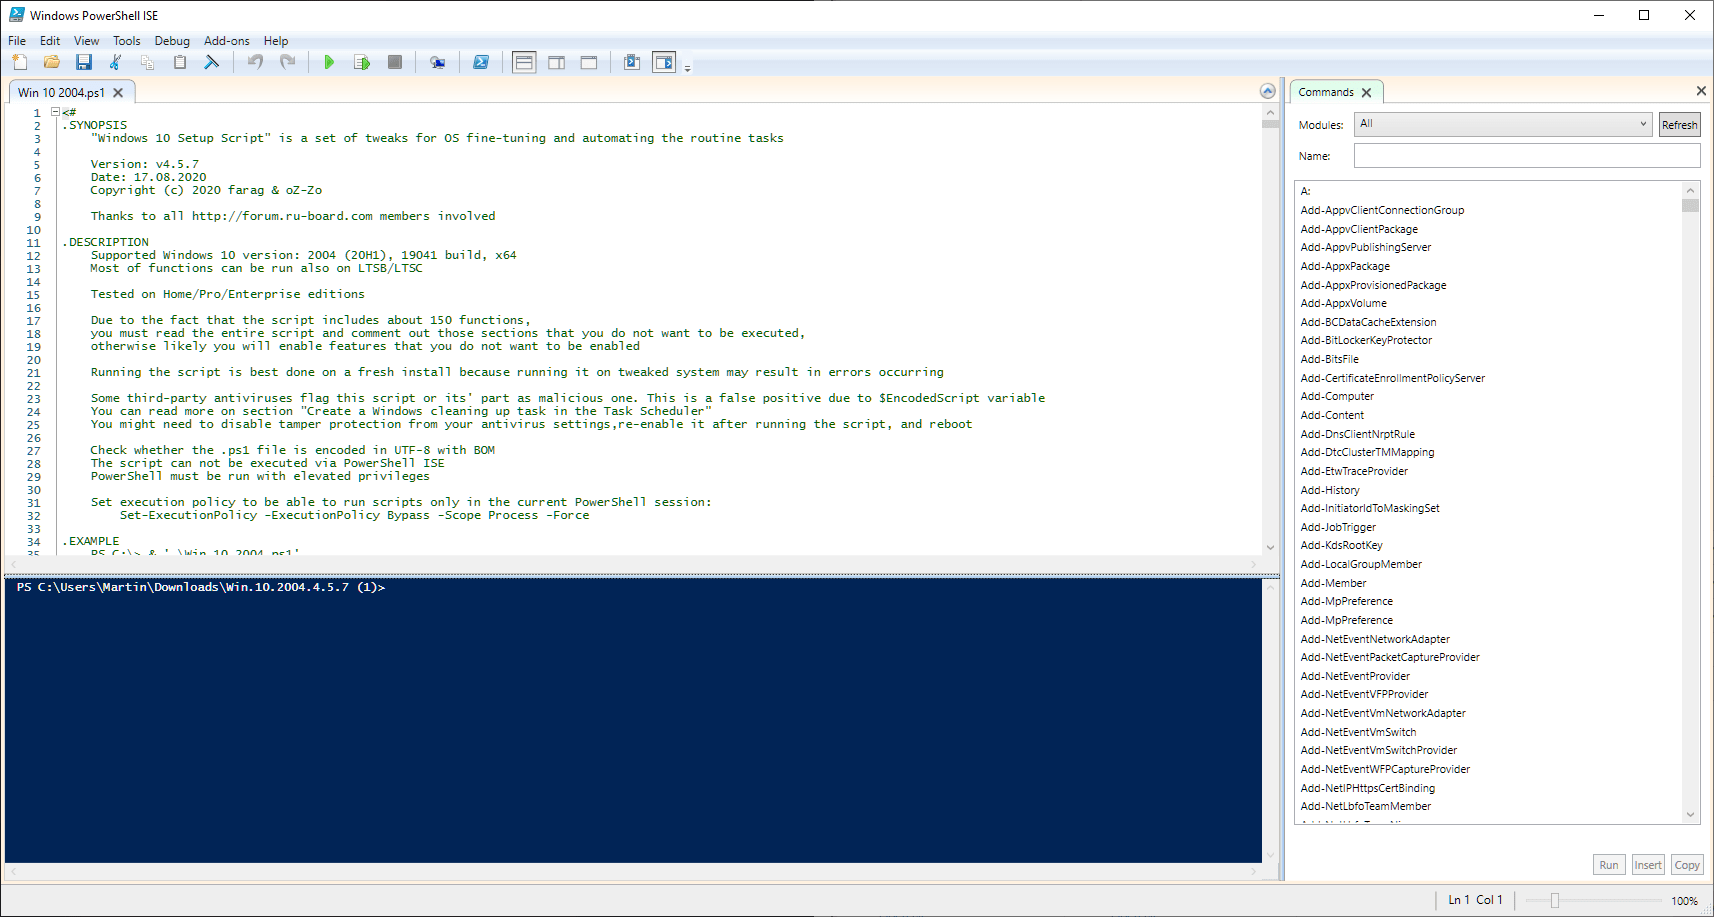Viewport: 1714px width, 917px height.
Task: Start PowerShell.exe in separate window icon
Action: (481, 62)
